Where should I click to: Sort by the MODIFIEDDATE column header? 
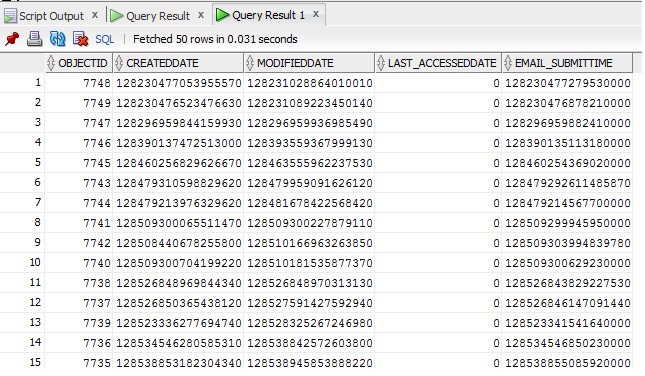309,63
